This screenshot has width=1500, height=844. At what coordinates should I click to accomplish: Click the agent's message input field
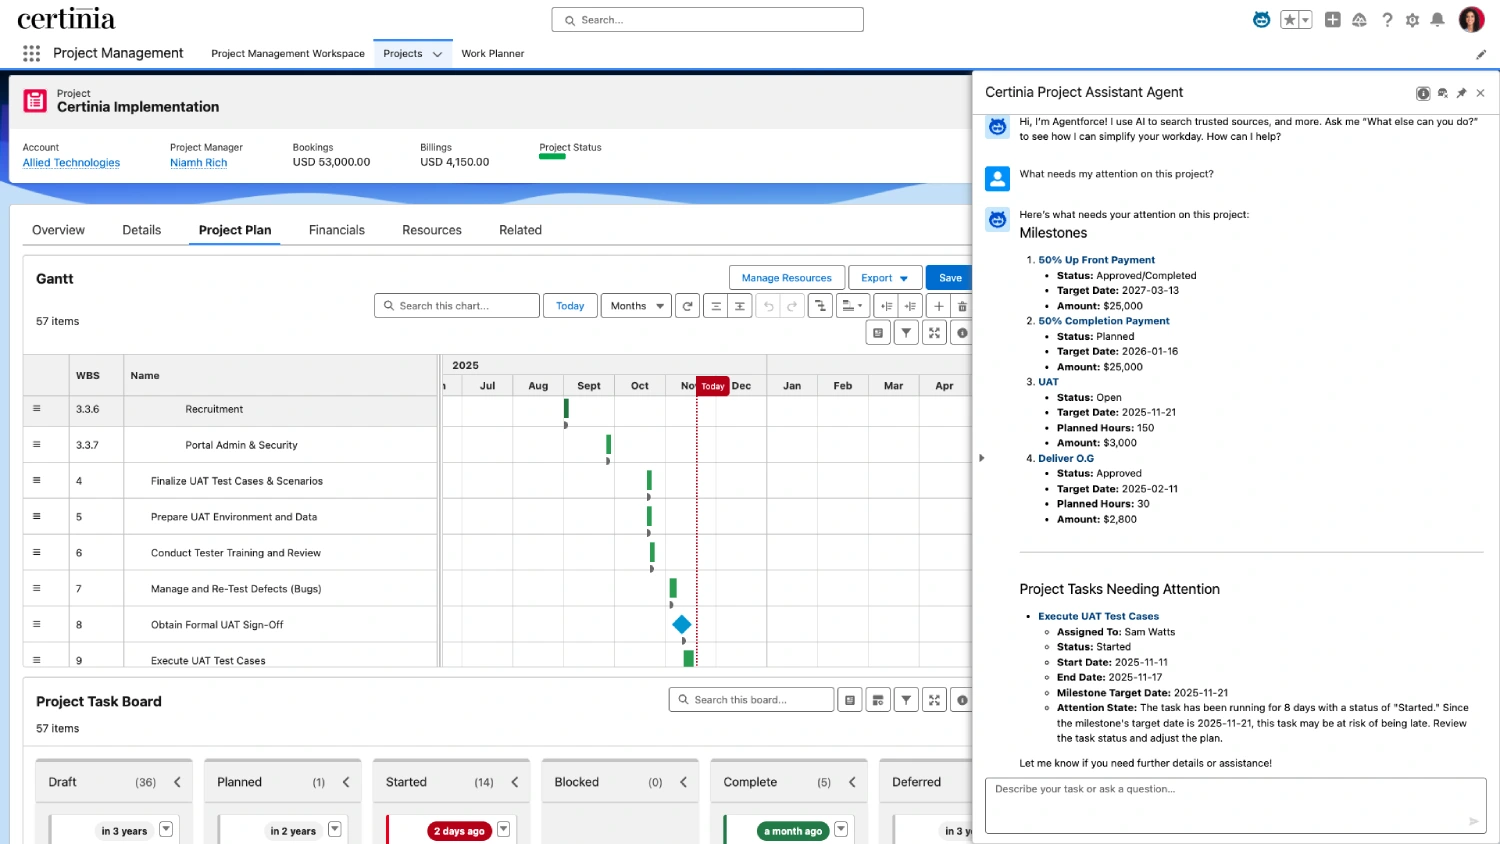click(x=1230, y=805)
